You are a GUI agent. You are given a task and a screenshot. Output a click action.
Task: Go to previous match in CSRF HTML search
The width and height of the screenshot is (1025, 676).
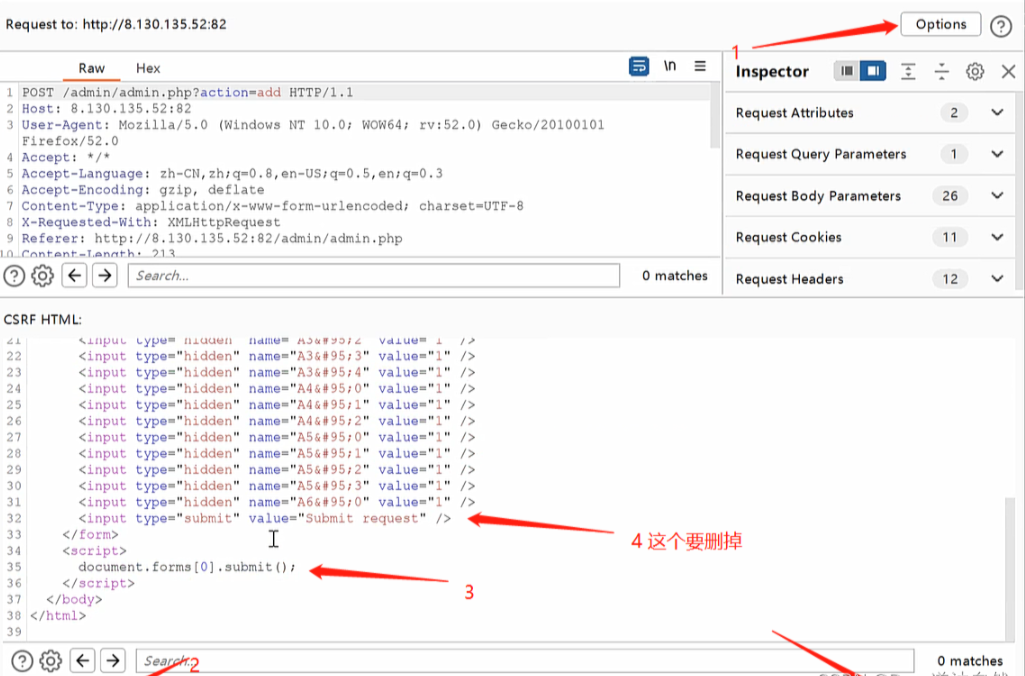point(82,660)
